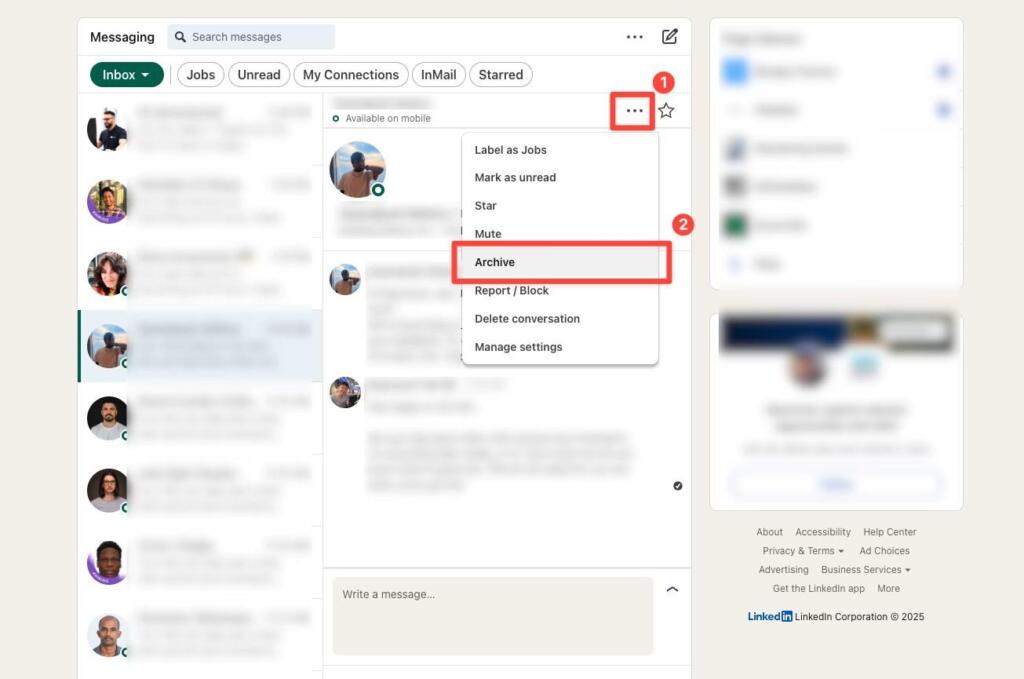Viewport: 1024px width, 679px height.
Task: Toggle the My Connections filter pill
Action: pos(351,75)
